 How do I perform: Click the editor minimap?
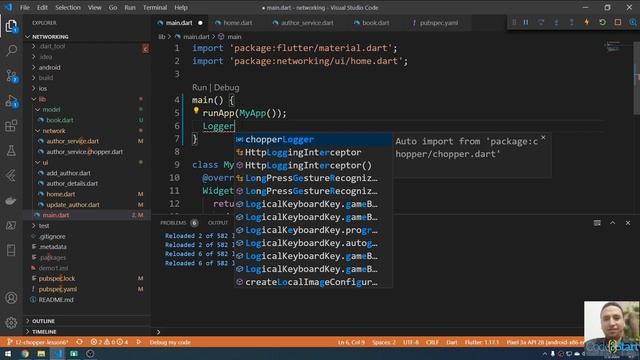(613, 47)
